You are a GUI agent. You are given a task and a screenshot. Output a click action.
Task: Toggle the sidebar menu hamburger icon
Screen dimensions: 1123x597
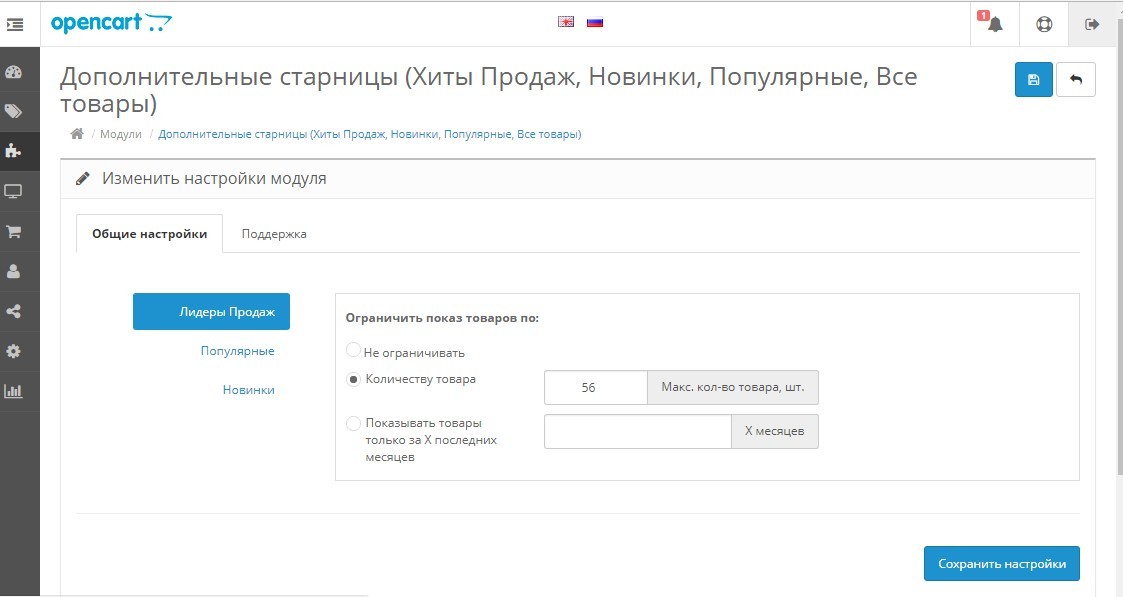coord(14,24)
